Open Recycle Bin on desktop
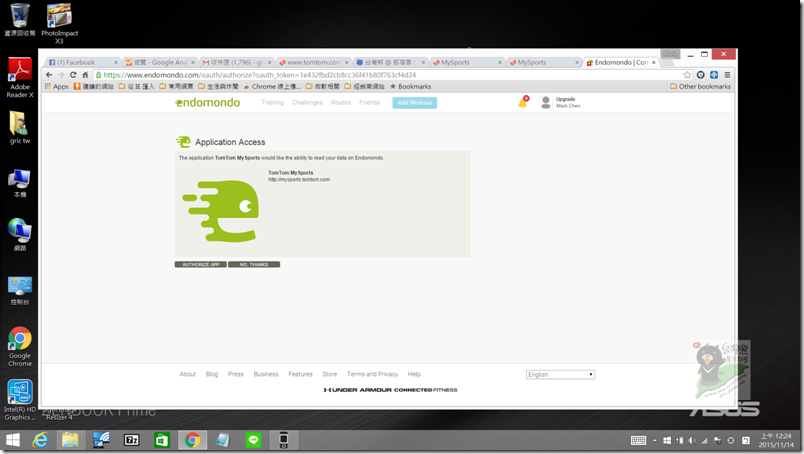The image size is (804, 454). click(19, 19)
